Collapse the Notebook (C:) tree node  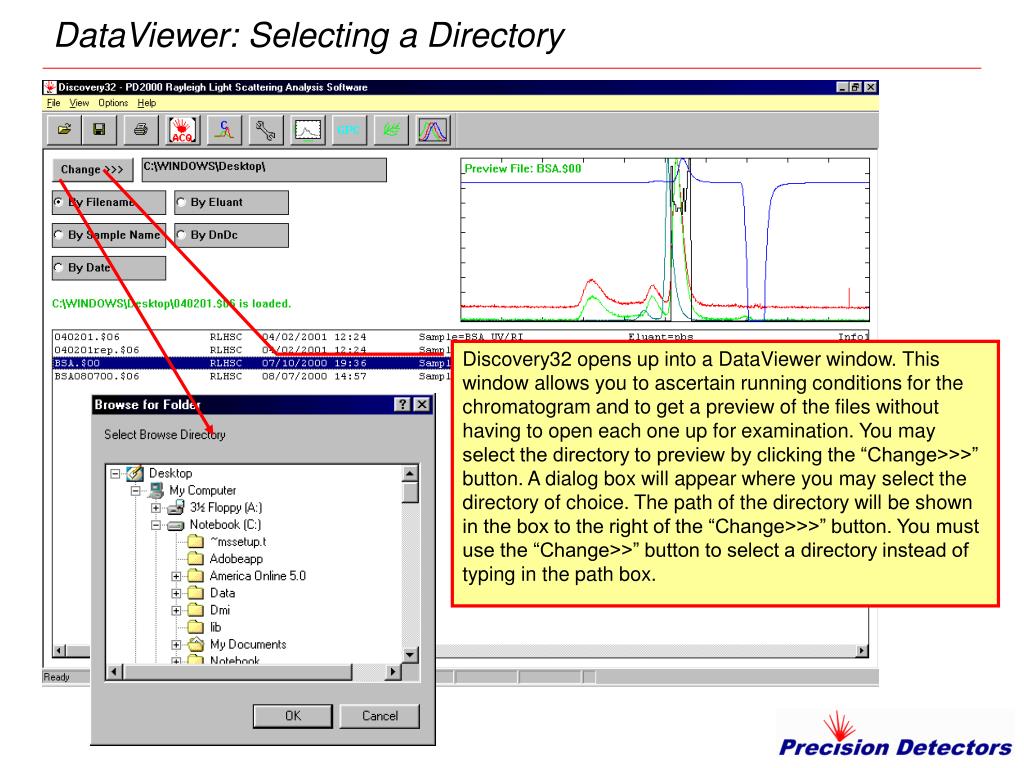tap(155, 525)
